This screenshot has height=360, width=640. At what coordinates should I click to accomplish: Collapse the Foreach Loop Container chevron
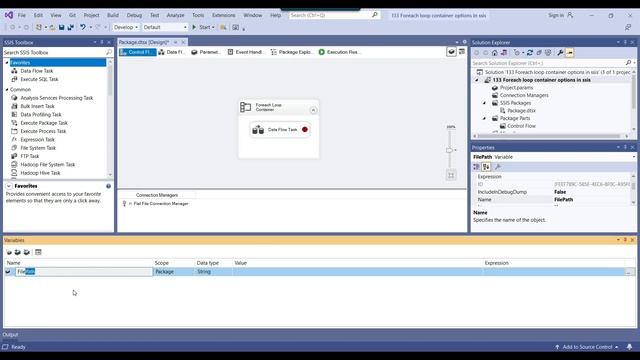[x=313, y=110]
